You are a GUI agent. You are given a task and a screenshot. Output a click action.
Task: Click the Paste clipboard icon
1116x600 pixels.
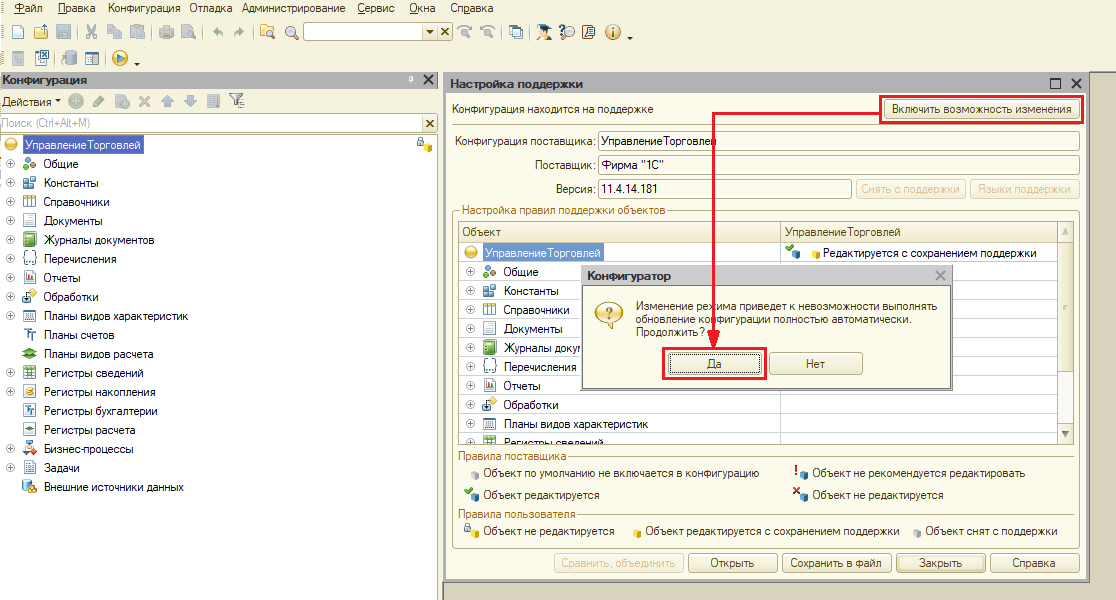(x=137, y=32)
